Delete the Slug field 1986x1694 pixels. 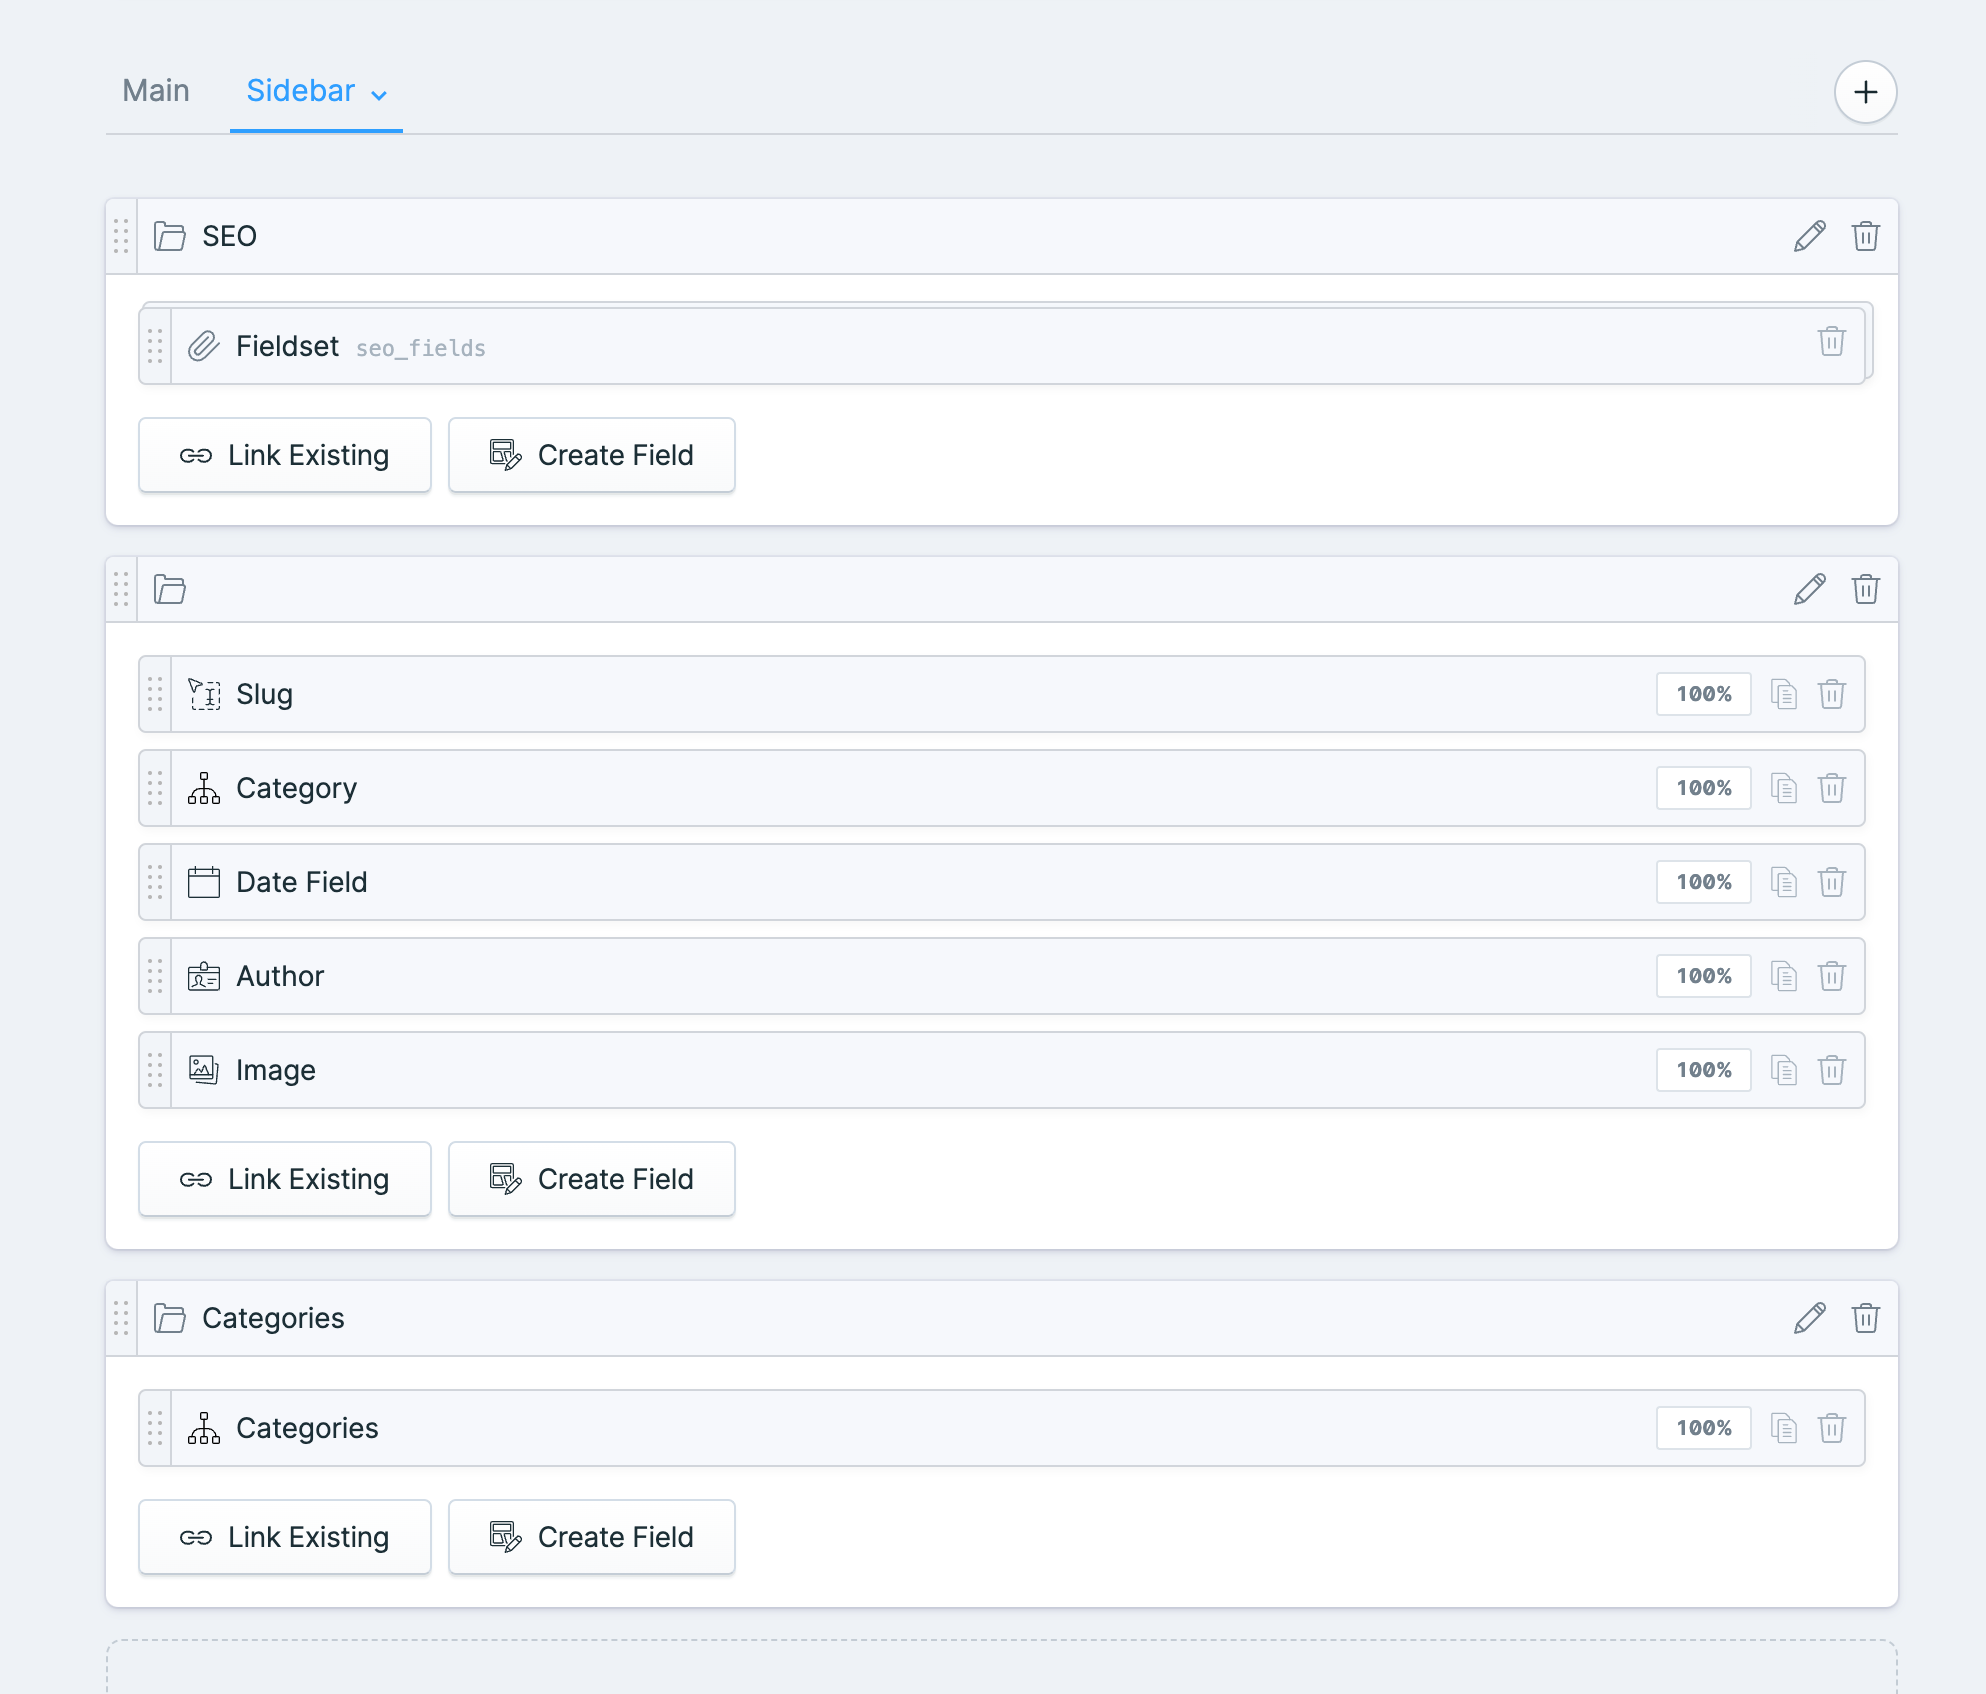pyautogui.click(x=1831, y=694)
